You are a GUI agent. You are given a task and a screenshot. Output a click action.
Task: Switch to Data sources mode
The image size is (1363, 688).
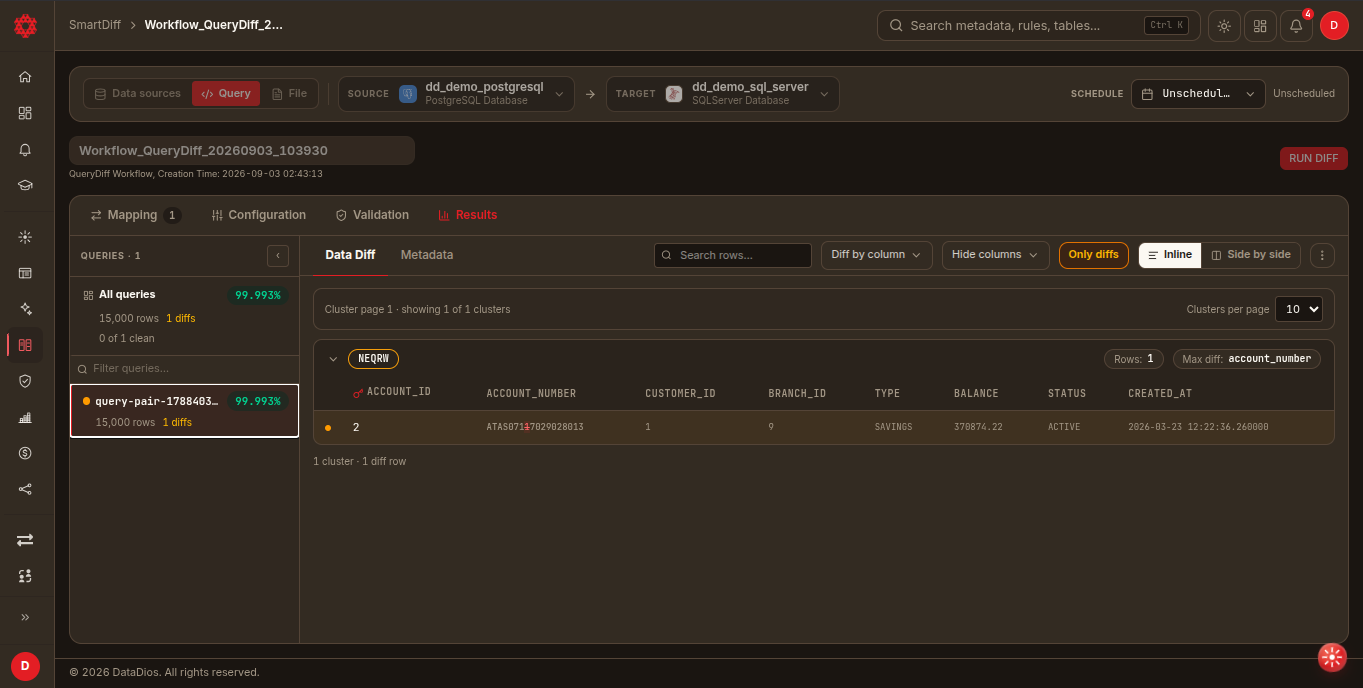[137, 94]
